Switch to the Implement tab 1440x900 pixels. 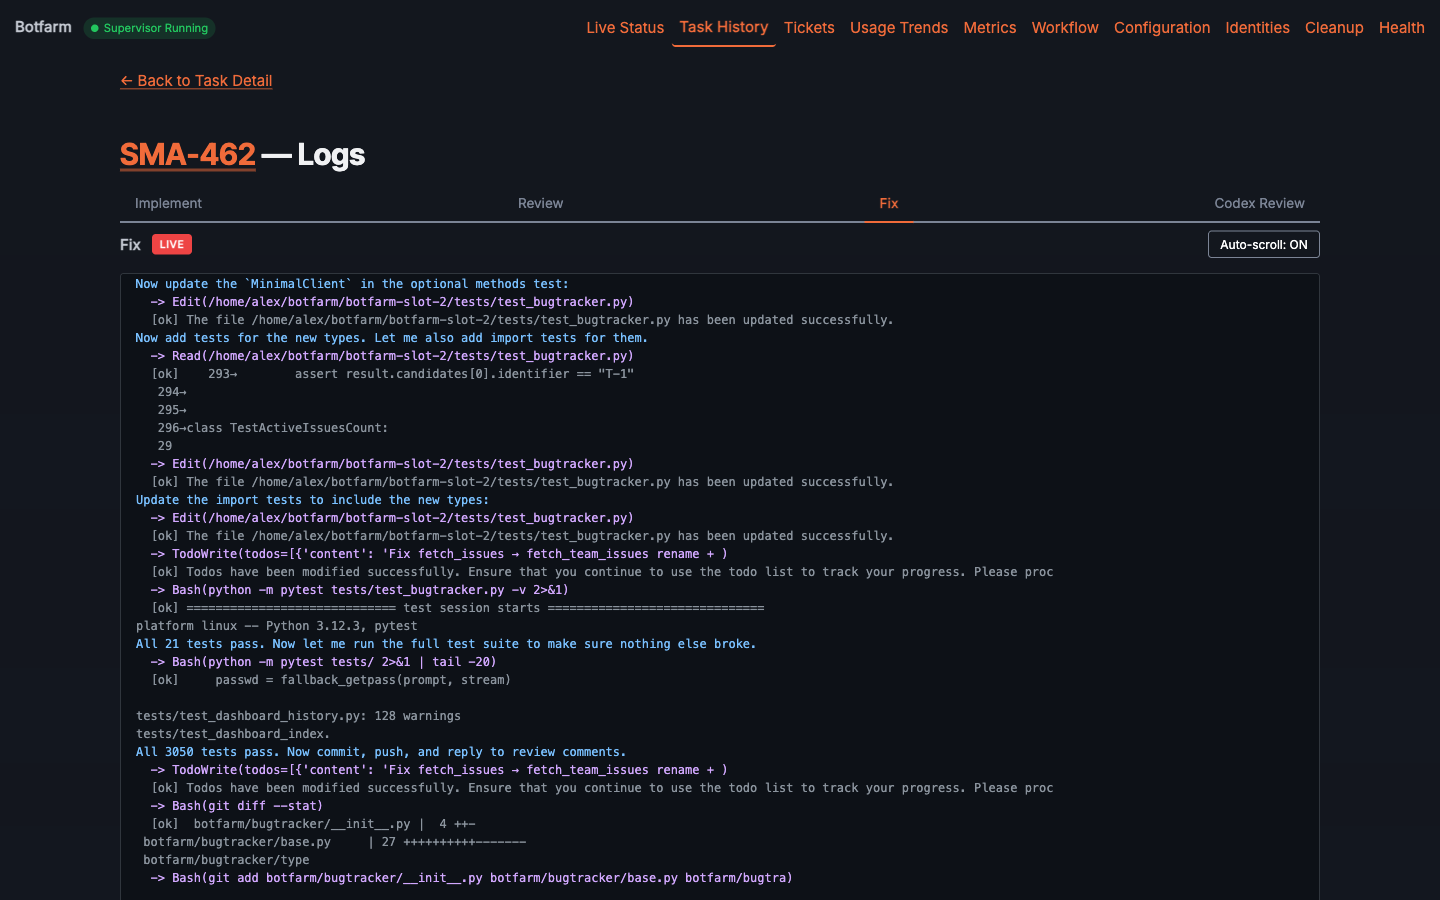[168, 203]
